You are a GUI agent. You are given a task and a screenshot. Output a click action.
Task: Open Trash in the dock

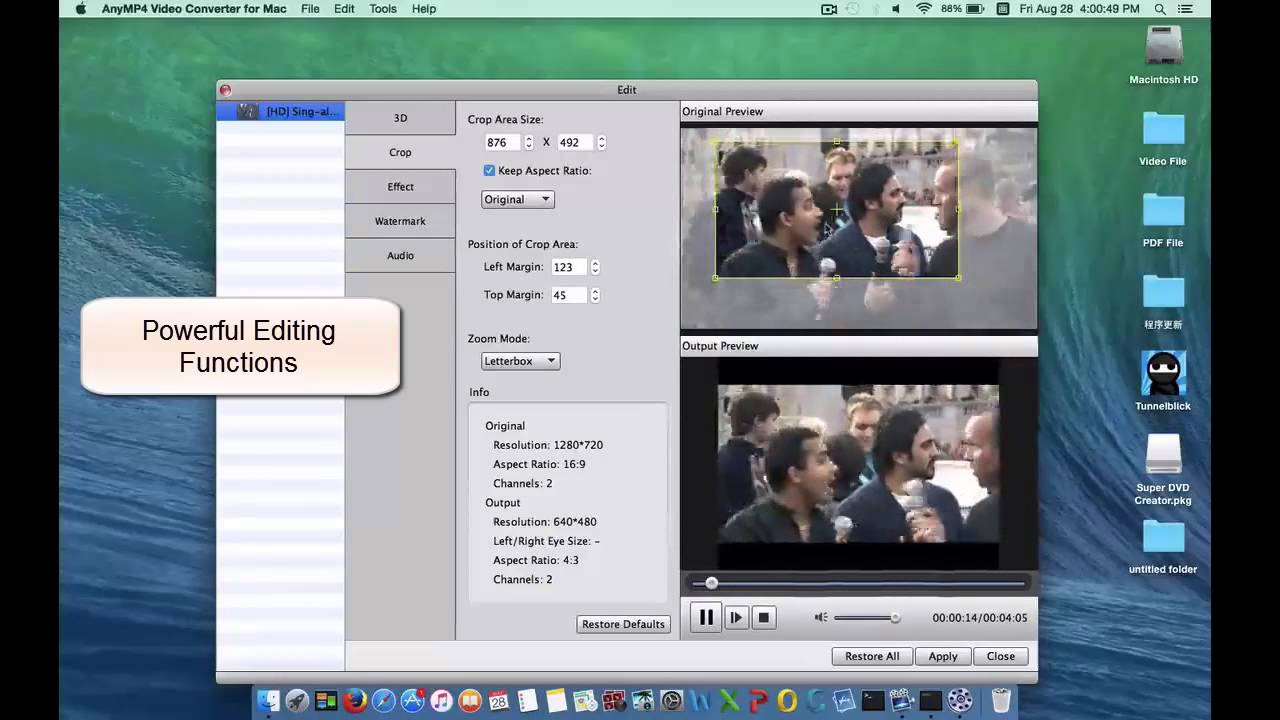(x=1001, y=700)
